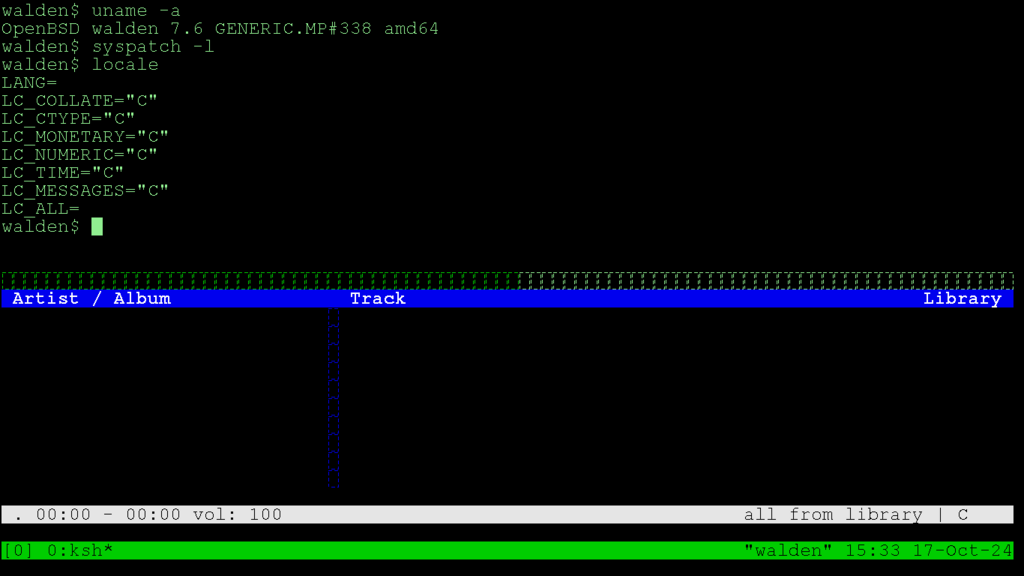Click the 00:00 - 00:00 playback time

(x=108, y=515)
